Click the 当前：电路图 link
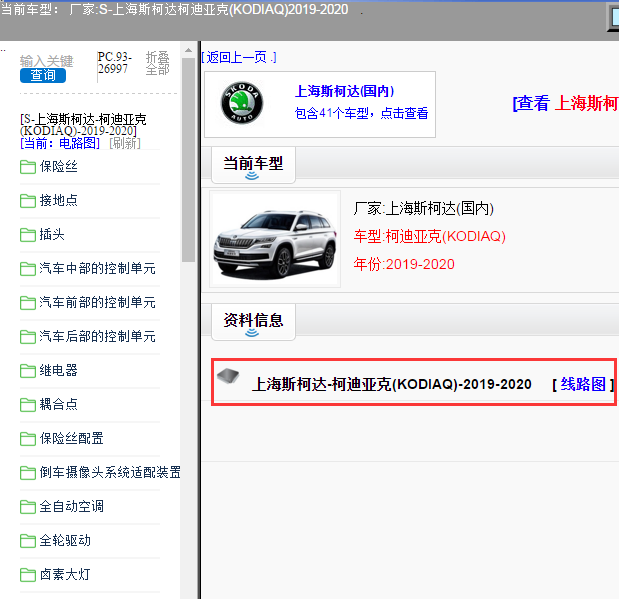Image resolution: width=619 pixels, height=599 pixels. pos(60,143)
